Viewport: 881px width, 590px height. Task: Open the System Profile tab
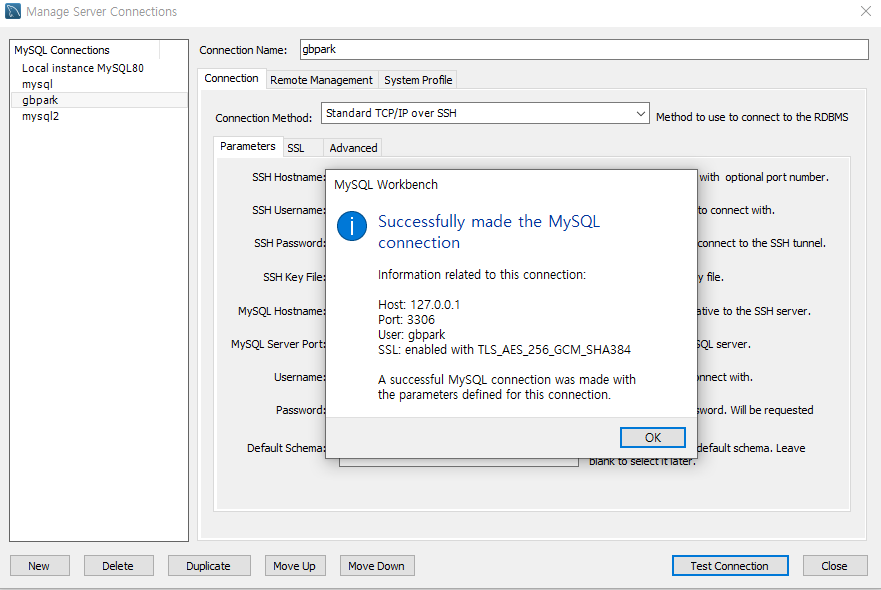(x=418, y=80)
